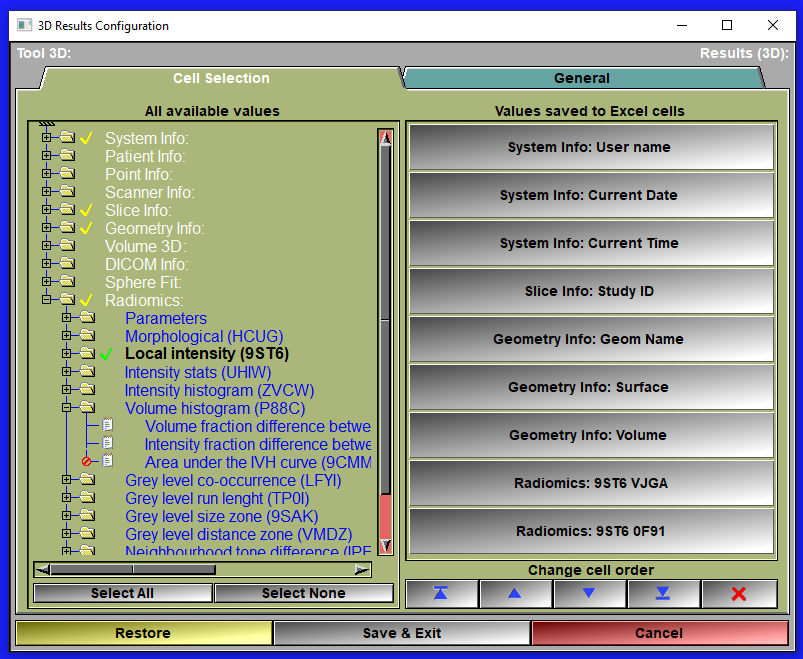The image size is (803, 659).
Task: Click the Slice Info folder icon
Action: [67, 209]
